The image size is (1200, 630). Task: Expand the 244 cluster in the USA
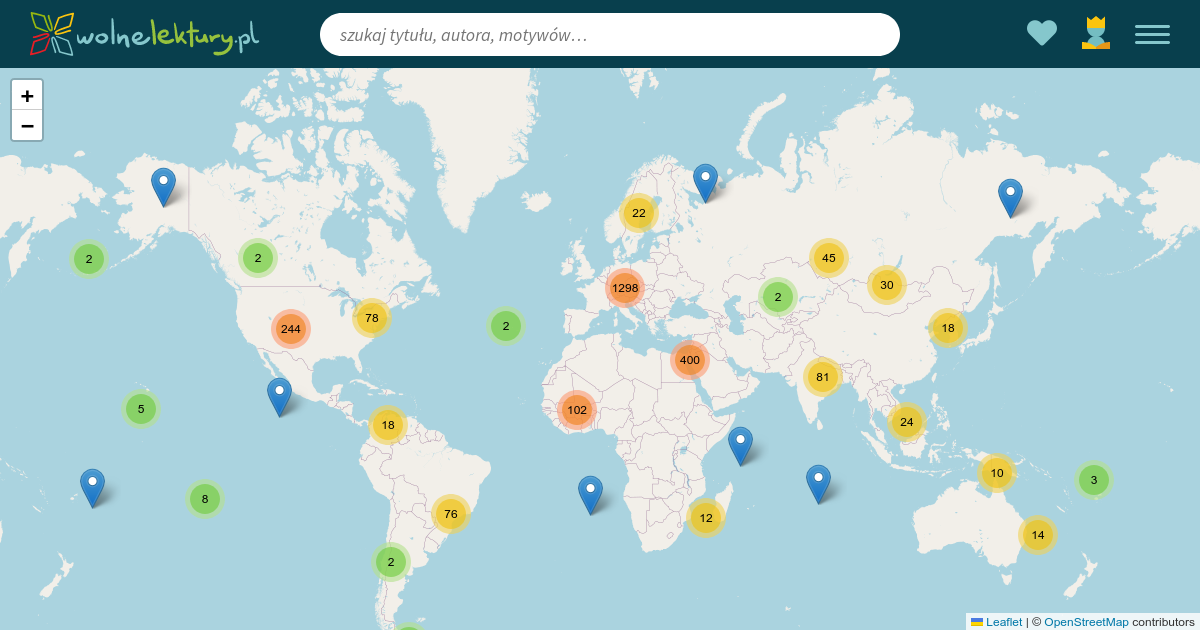pos(291,329)
